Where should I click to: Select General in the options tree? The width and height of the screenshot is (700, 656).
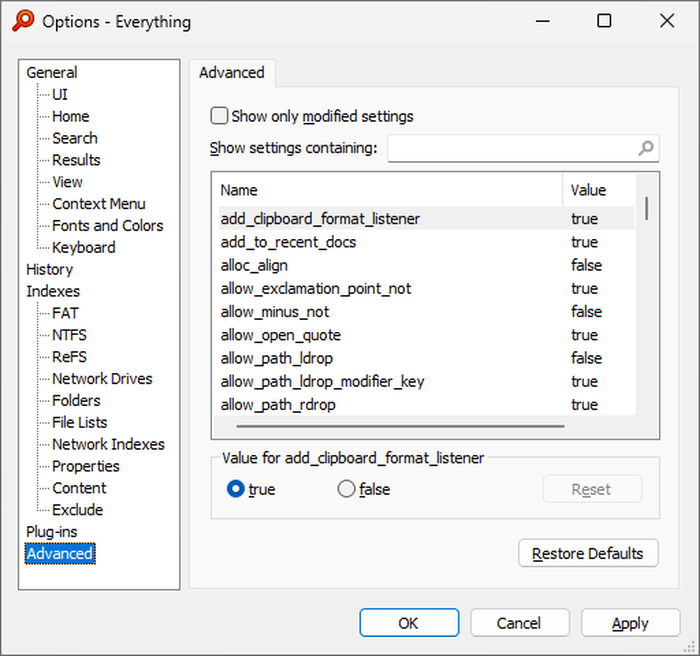coord(52,72)
